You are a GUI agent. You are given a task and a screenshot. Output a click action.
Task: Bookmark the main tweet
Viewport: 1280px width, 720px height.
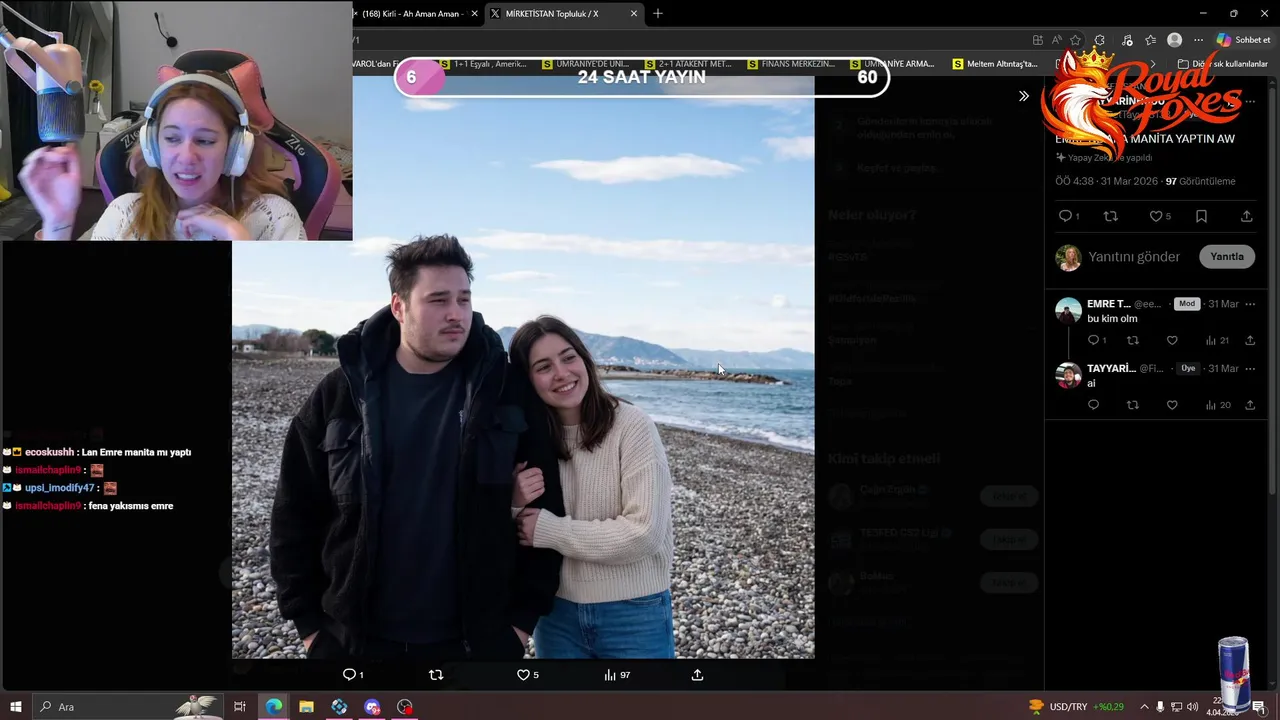(1201, 216)
